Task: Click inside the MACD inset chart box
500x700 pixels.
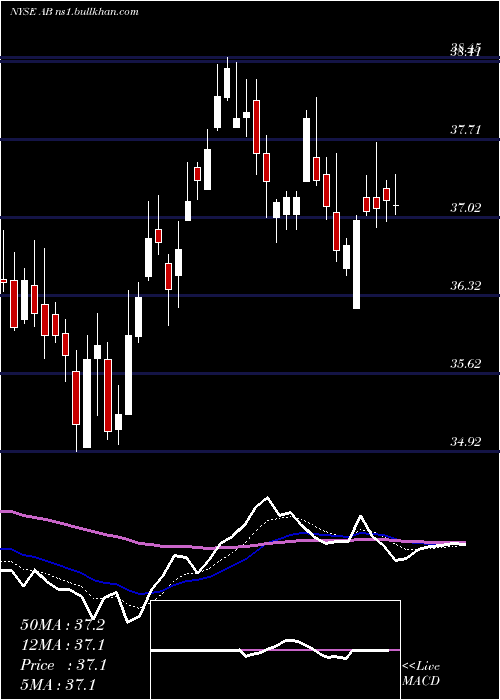Action: [x=275, y=650]
